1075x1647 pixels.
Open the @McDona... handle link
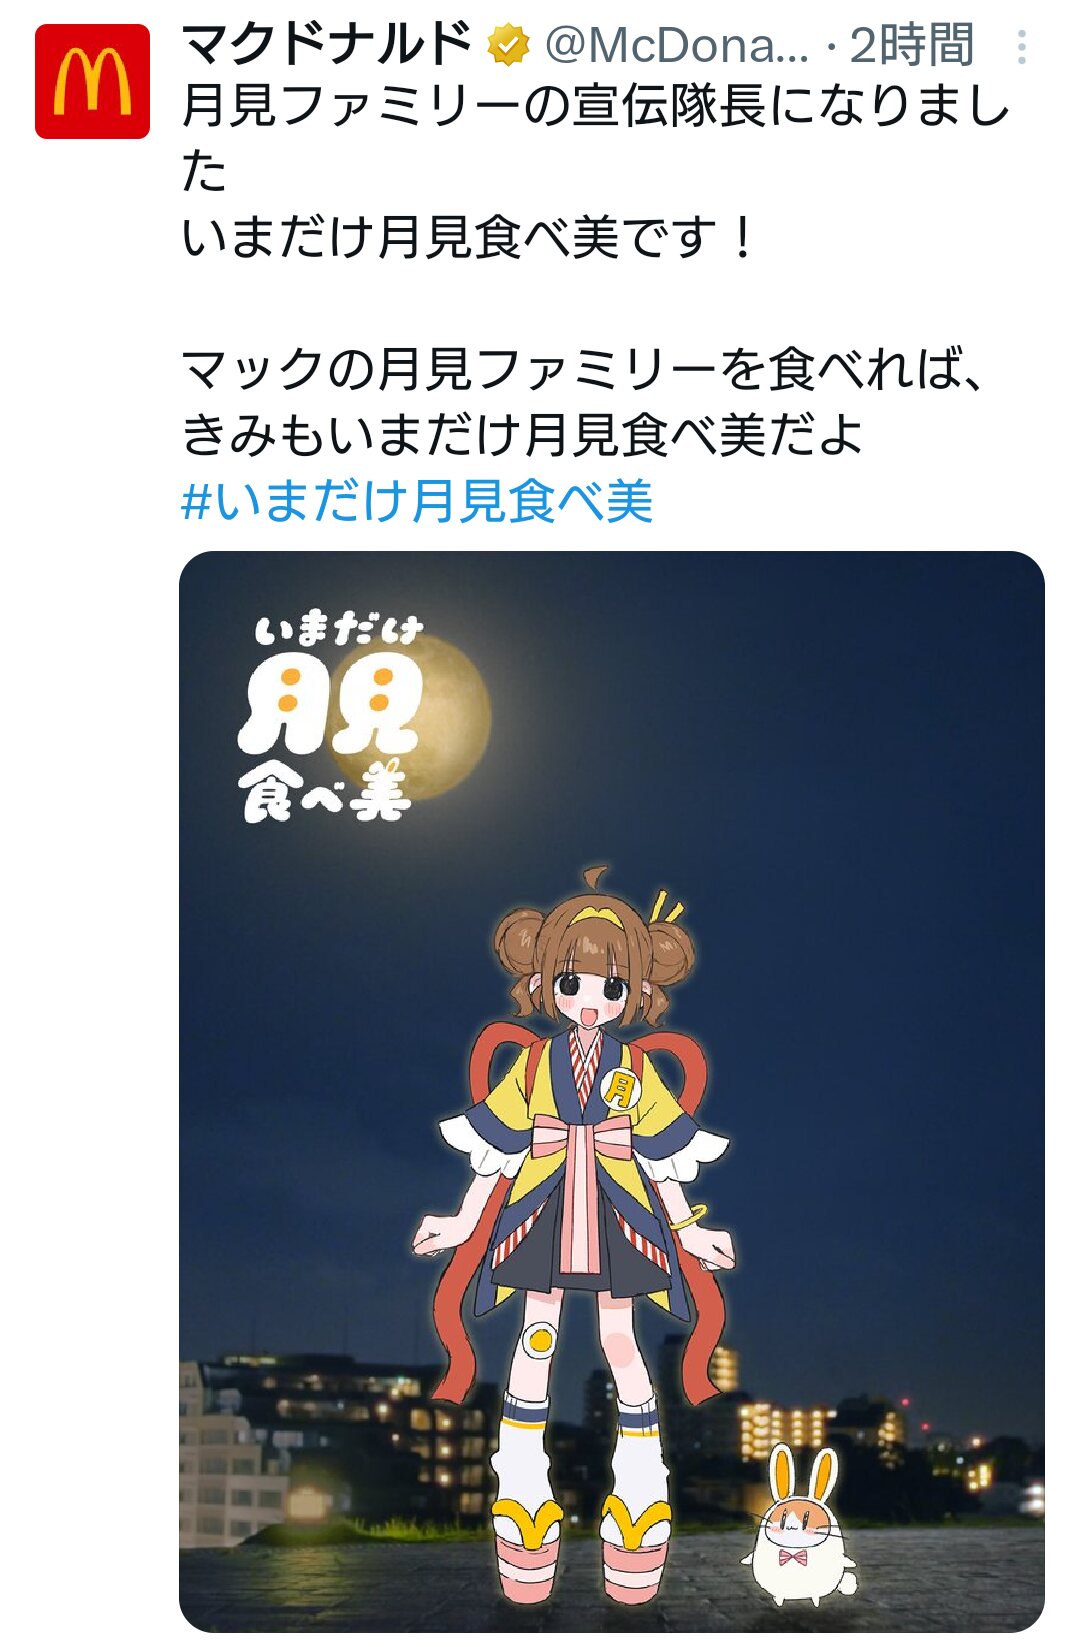[677, 45]
